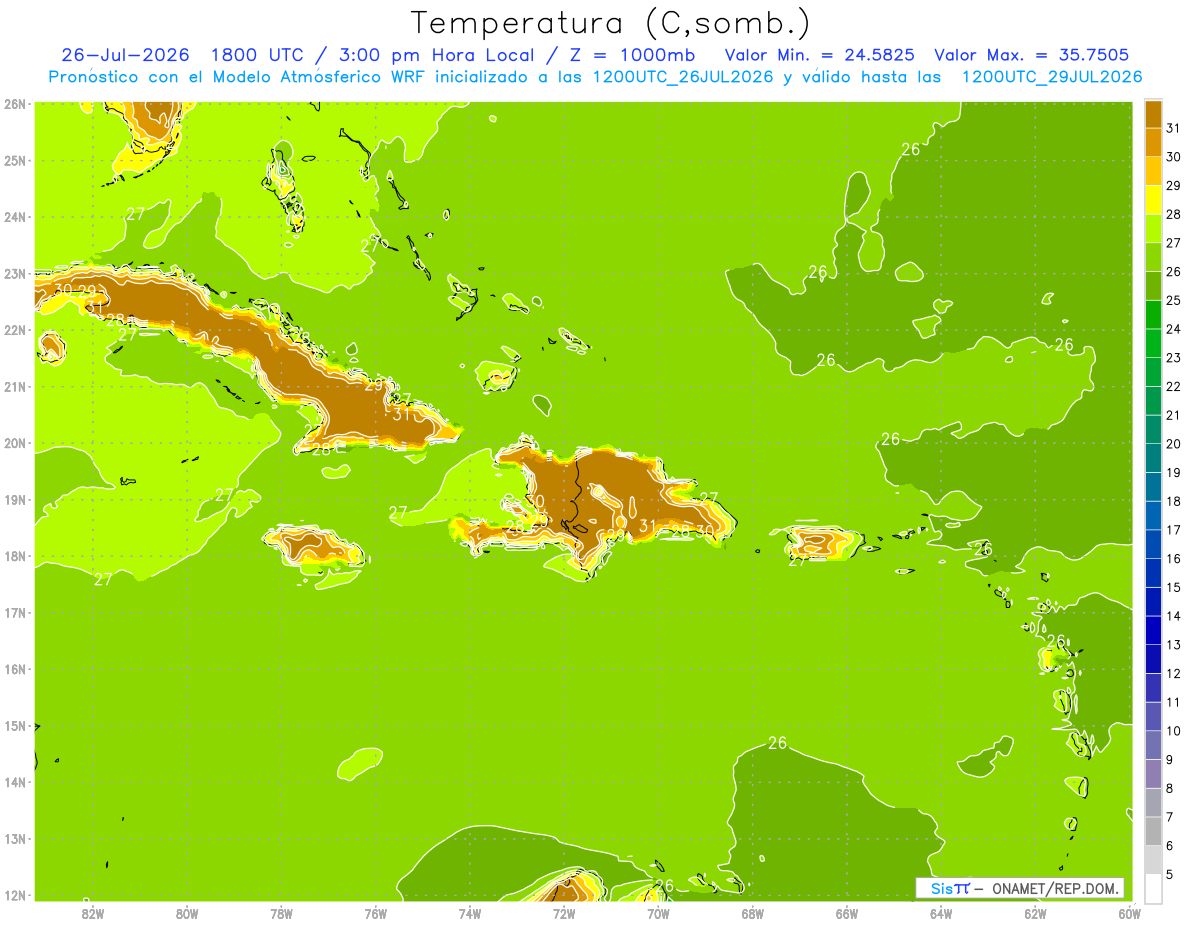Click the '18N' latitude axis label
This screenshot has height=927, width=1200.
pyautogui.click(x=15, y=556)
